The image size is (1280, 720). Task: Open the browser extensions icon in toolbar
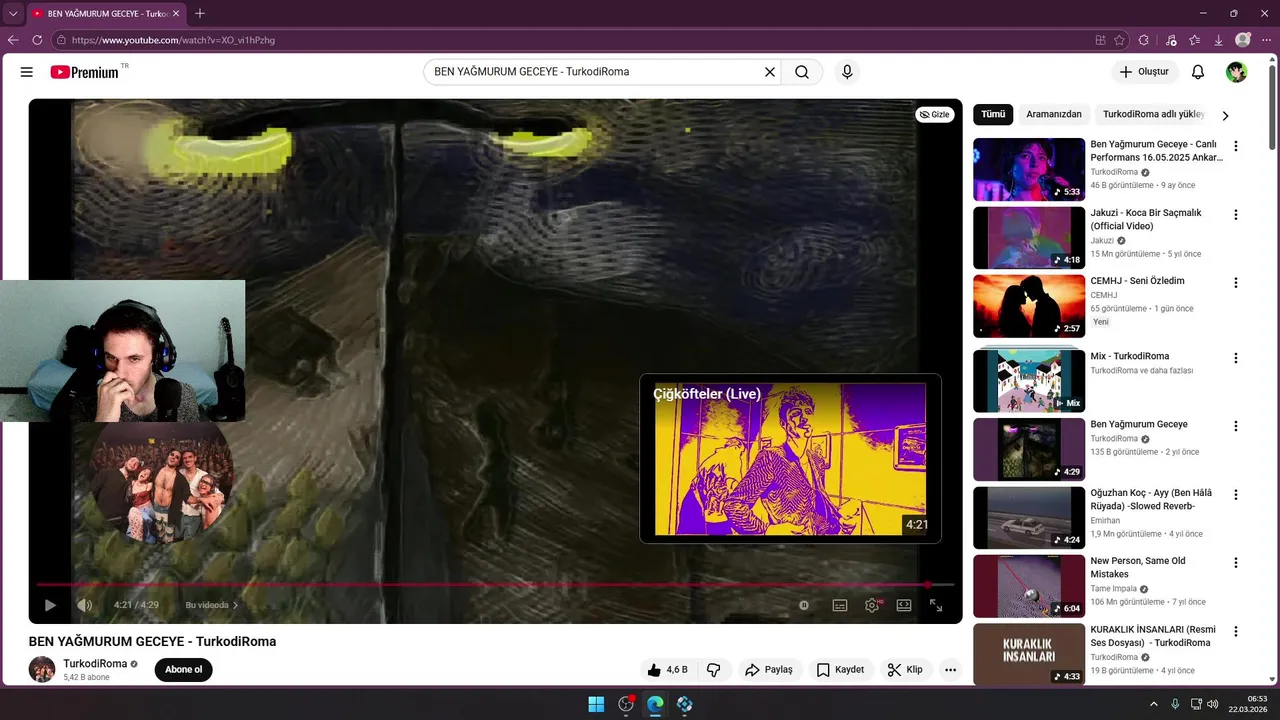pos(1144,40)
